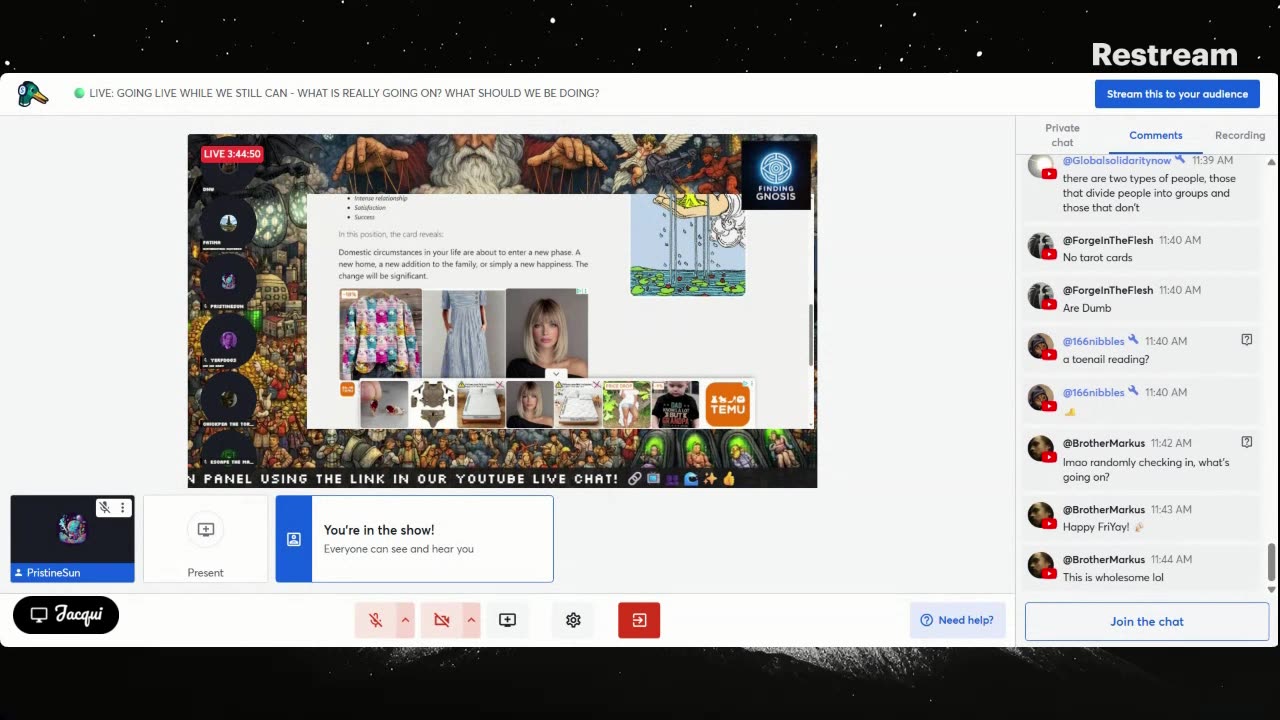The height and width of the screenshot is (720, 1280).
Task: Click 'No tarot cards' comment text
Action: point(1098,257)
